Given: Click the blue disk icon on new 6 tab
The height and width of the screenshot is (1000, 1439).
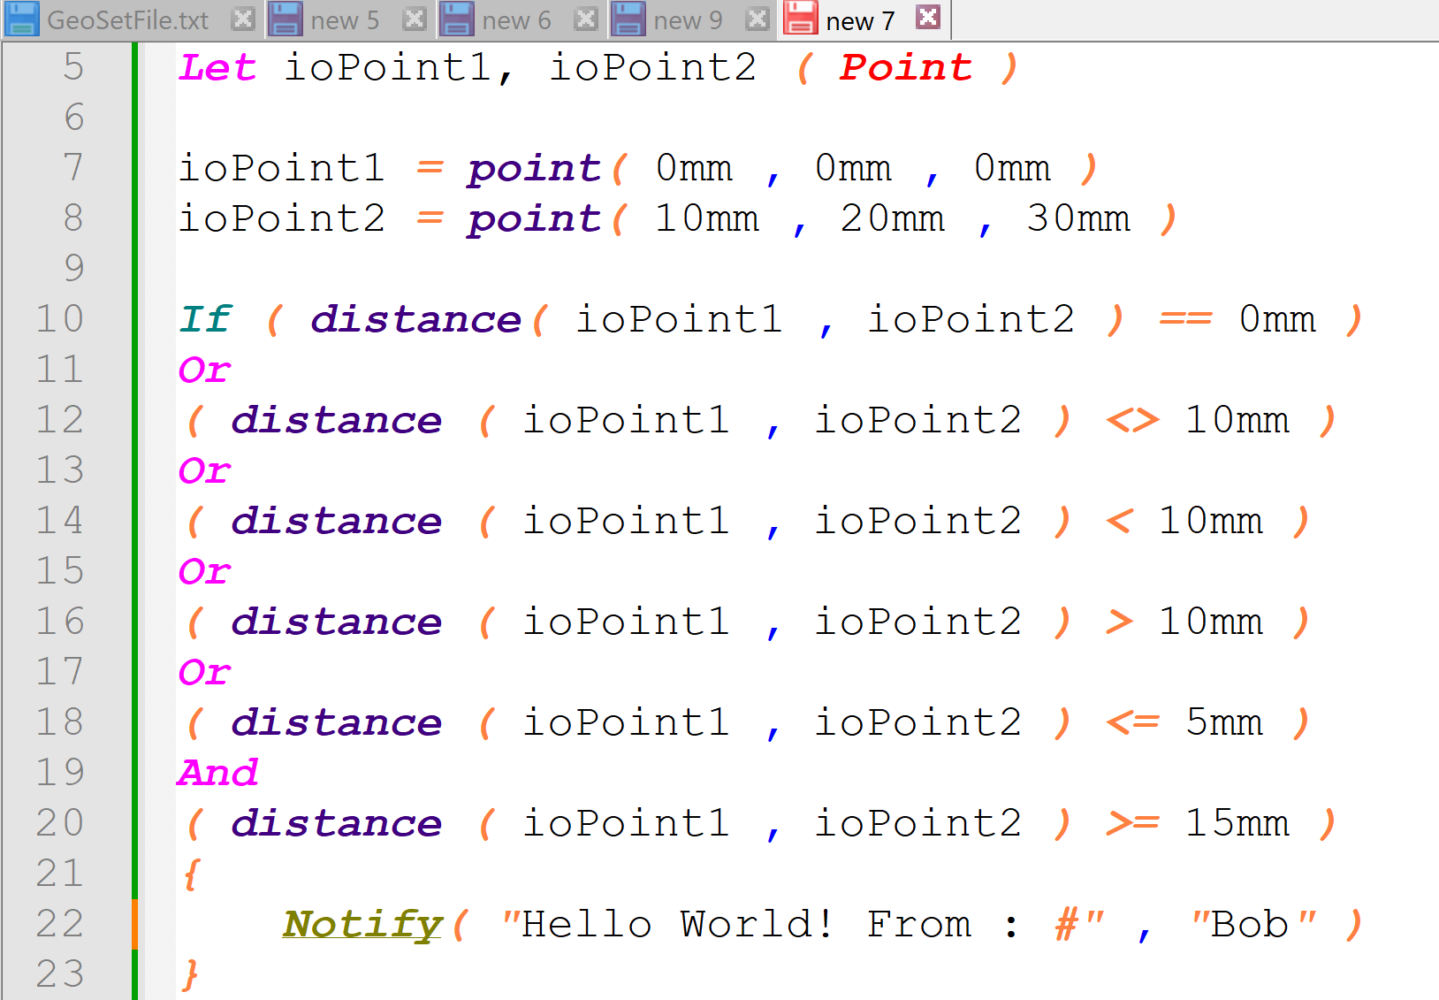Looking at the screenshot, I should click(458, 19).
